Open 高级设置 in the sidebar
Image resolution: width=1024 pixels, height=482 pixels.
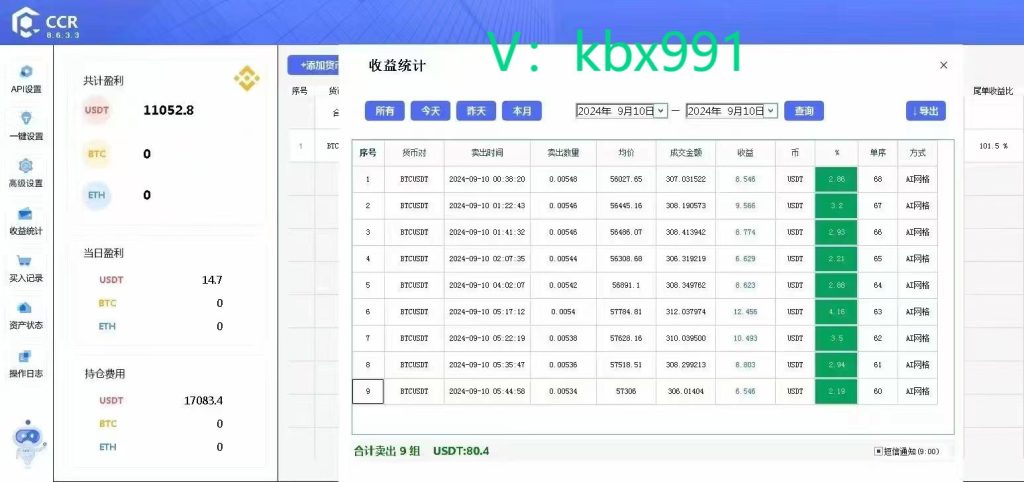point(26,172)
